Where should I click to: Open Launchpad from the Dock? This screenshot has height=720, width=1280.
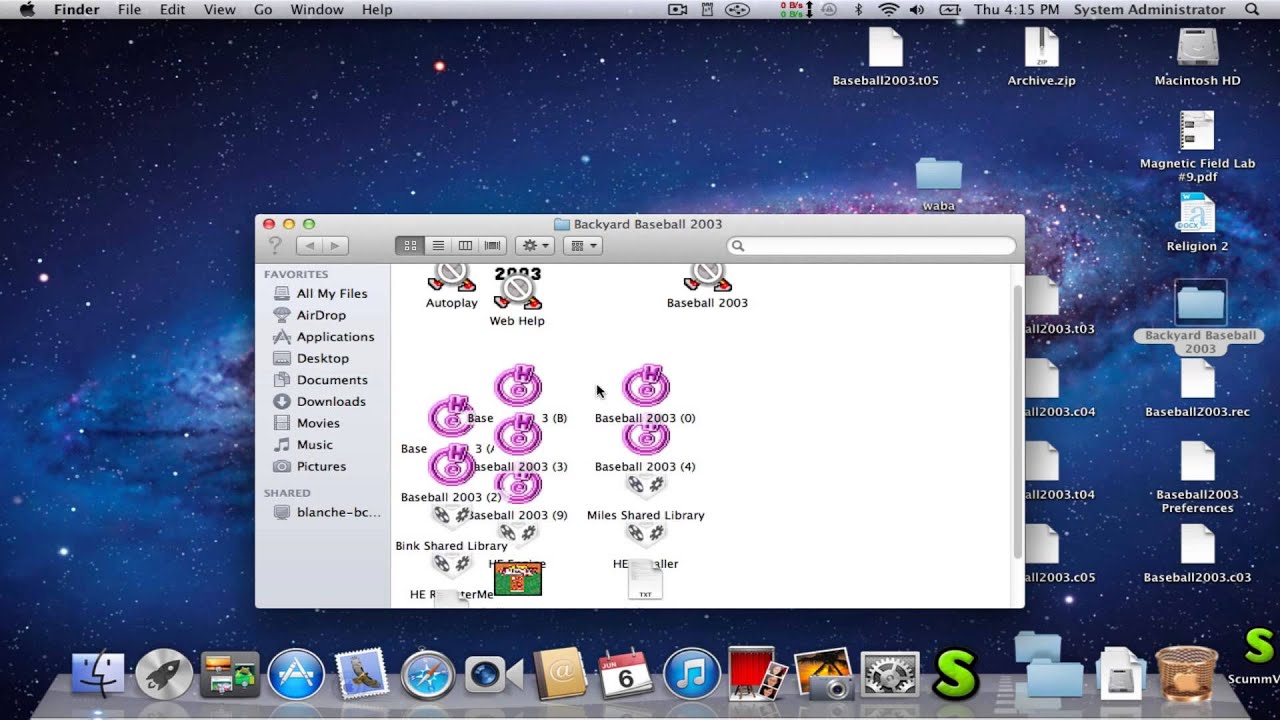coord(163,675)
